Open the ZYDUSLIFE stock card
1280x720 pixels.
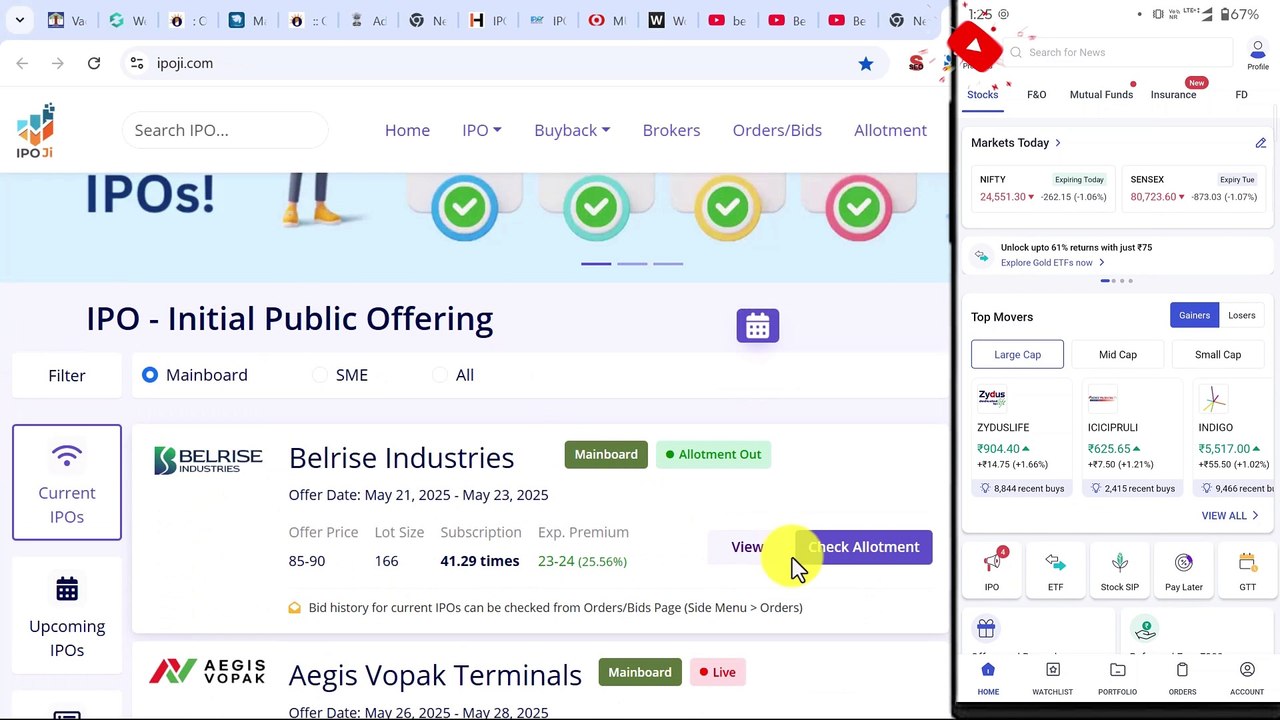(1022, 438)
